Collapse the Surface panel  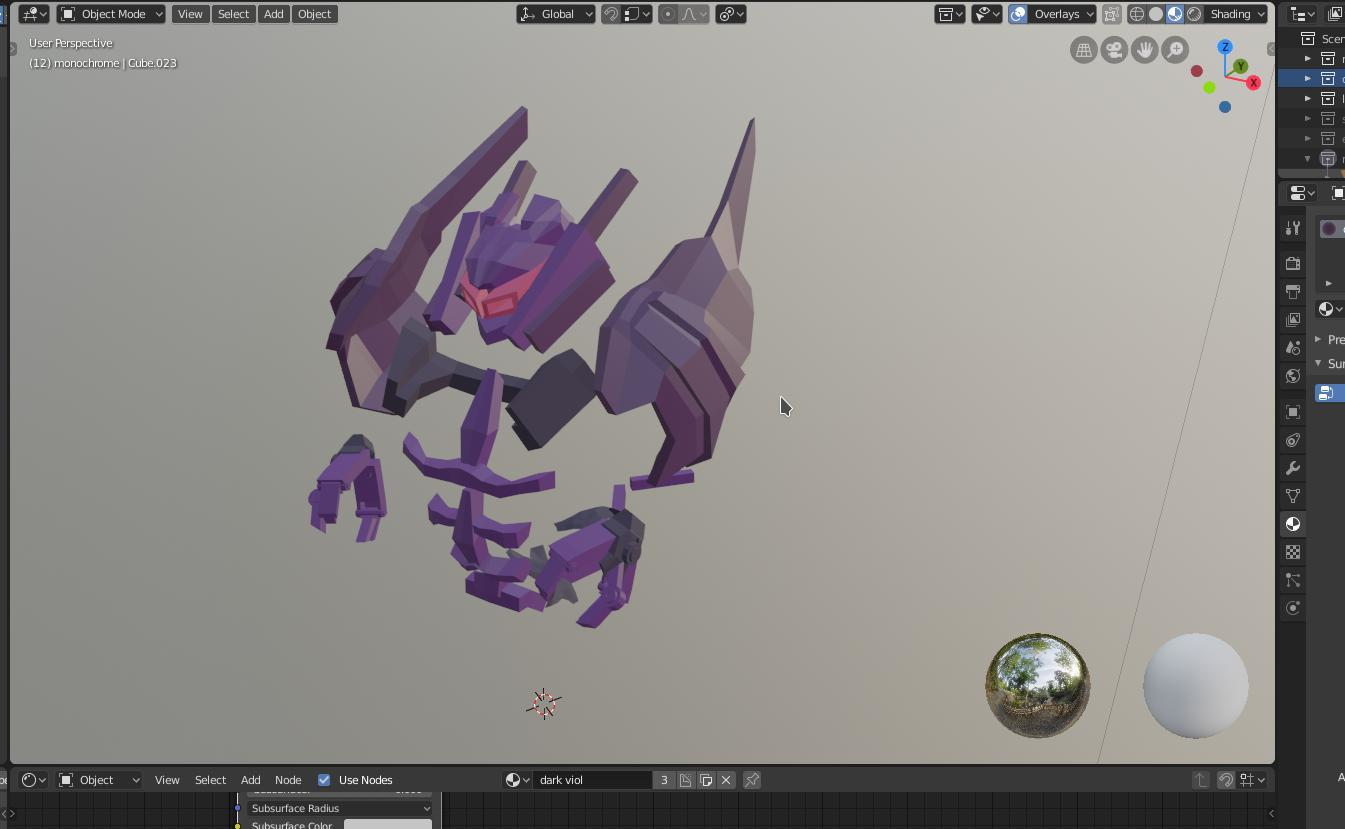click(x=1319, y=363)
